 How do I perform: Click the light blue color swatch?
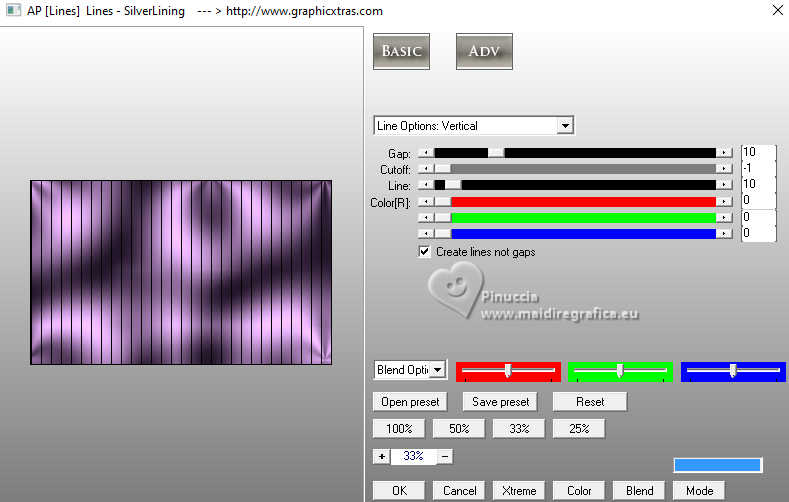pos(717,465)
